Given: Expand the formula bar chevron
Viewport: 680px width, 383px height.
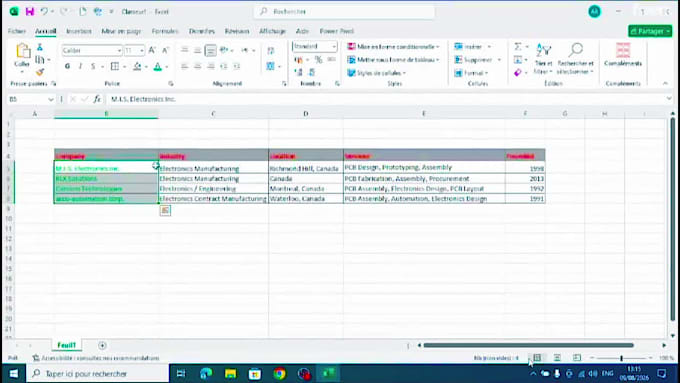Looking at the screenshot, I should coord(668,99).
